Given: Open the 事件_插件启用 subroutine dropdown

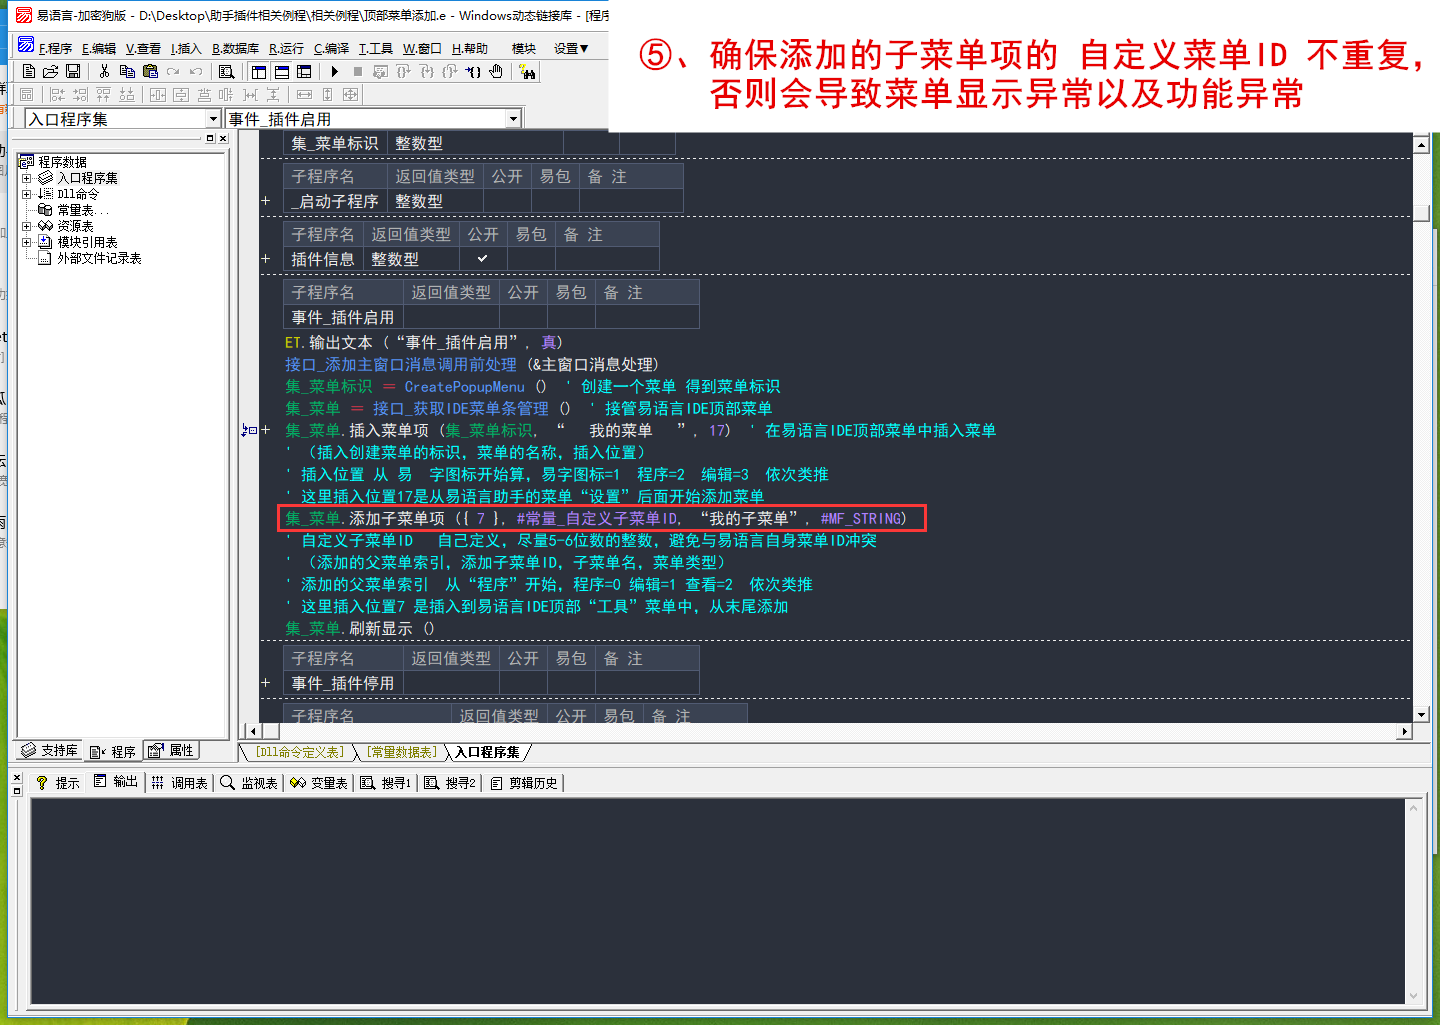Looking at the screenshot, I should click(x=513, y=119).
